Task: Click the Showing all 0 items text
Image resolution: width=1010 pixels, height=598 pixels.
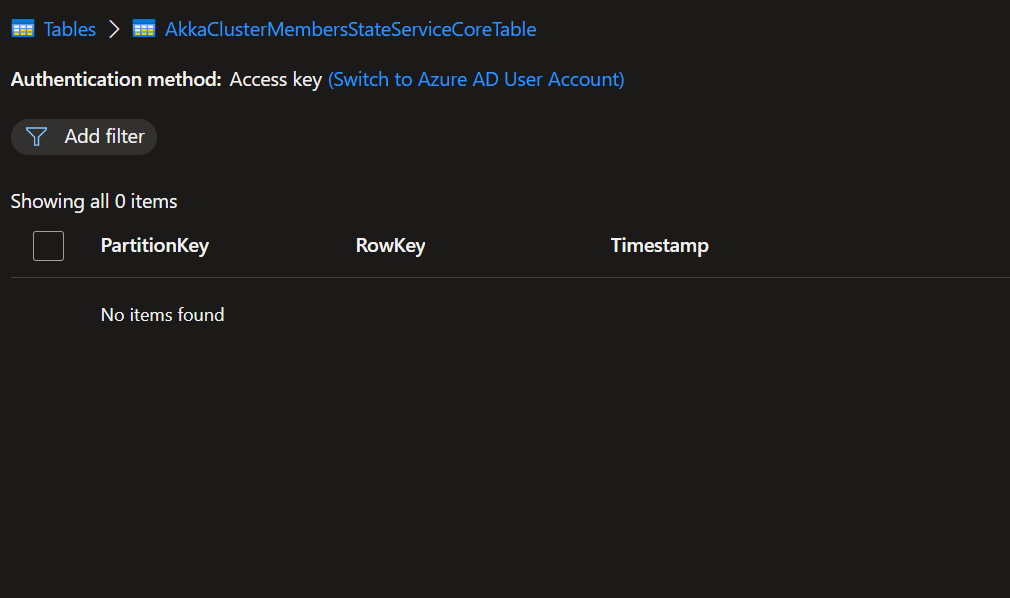Action: tap(93, 201)
